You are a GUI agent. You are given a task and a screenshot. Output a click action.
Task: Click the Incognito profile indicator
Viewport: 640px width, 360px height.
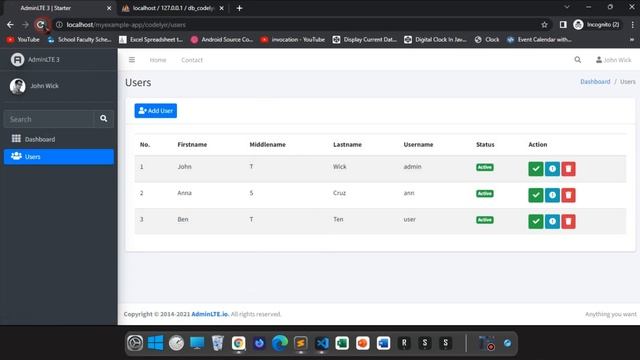click(597, 25)
